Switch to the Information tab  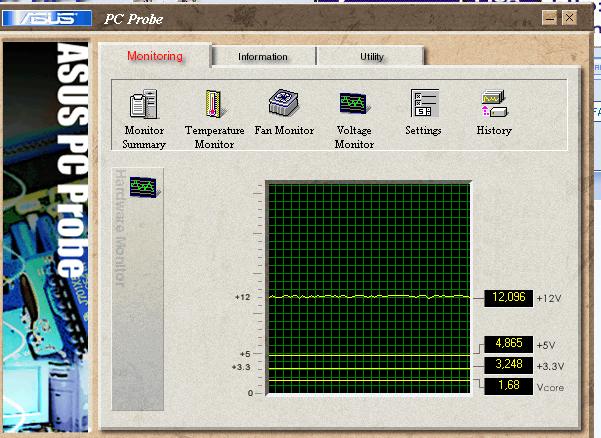(263, 57)
